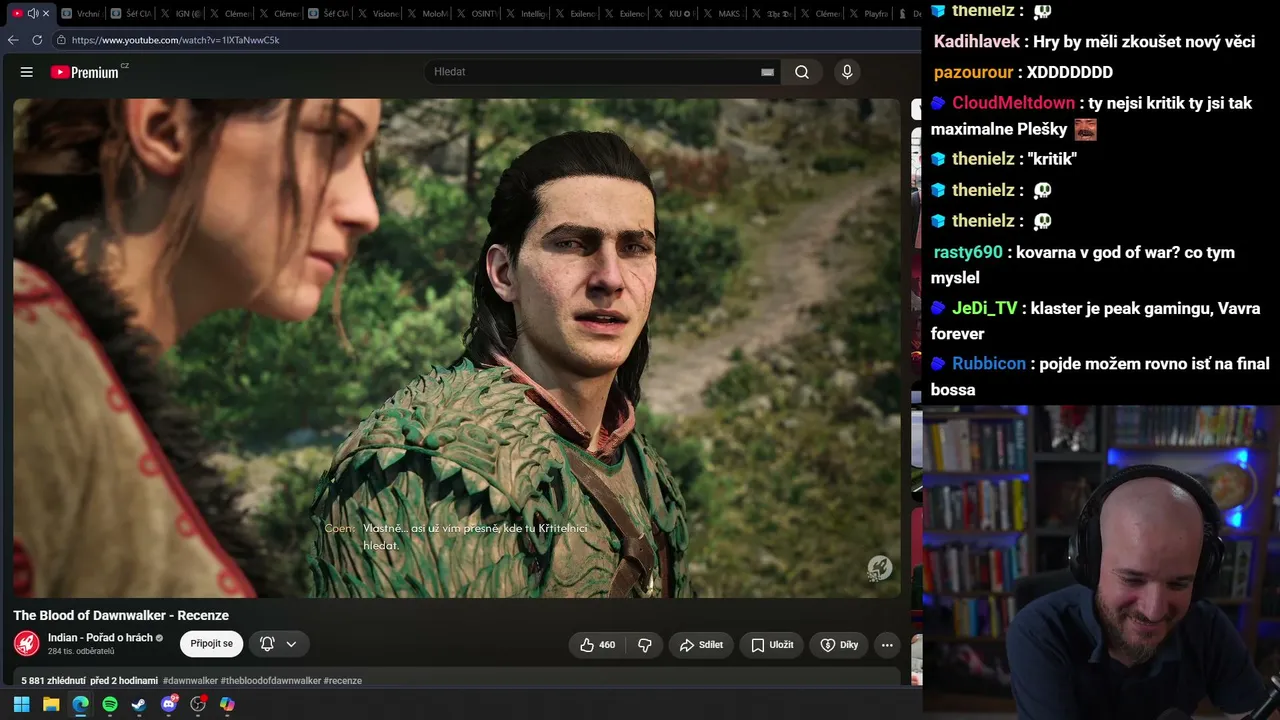Click view count 5 881 zhlédnutí
This screenshot has height=720, width=1280.
point(52,681)
